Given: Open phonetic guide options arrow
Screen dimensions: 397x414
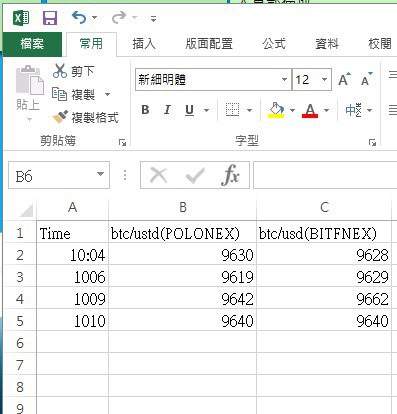Looking at the screenshot, I should click(369, 110).
